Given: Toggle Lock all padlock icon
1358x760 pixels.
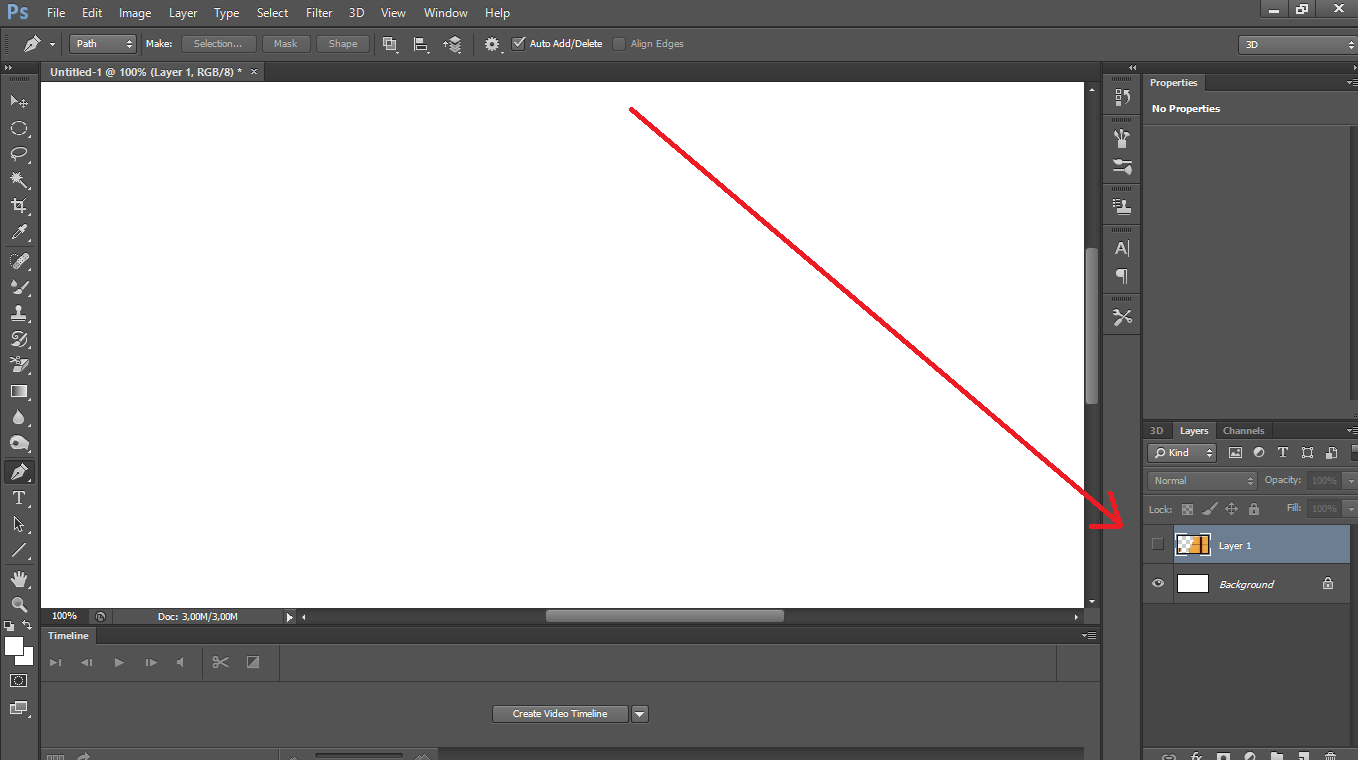Looking at the screenshot, I should 1254,509.
